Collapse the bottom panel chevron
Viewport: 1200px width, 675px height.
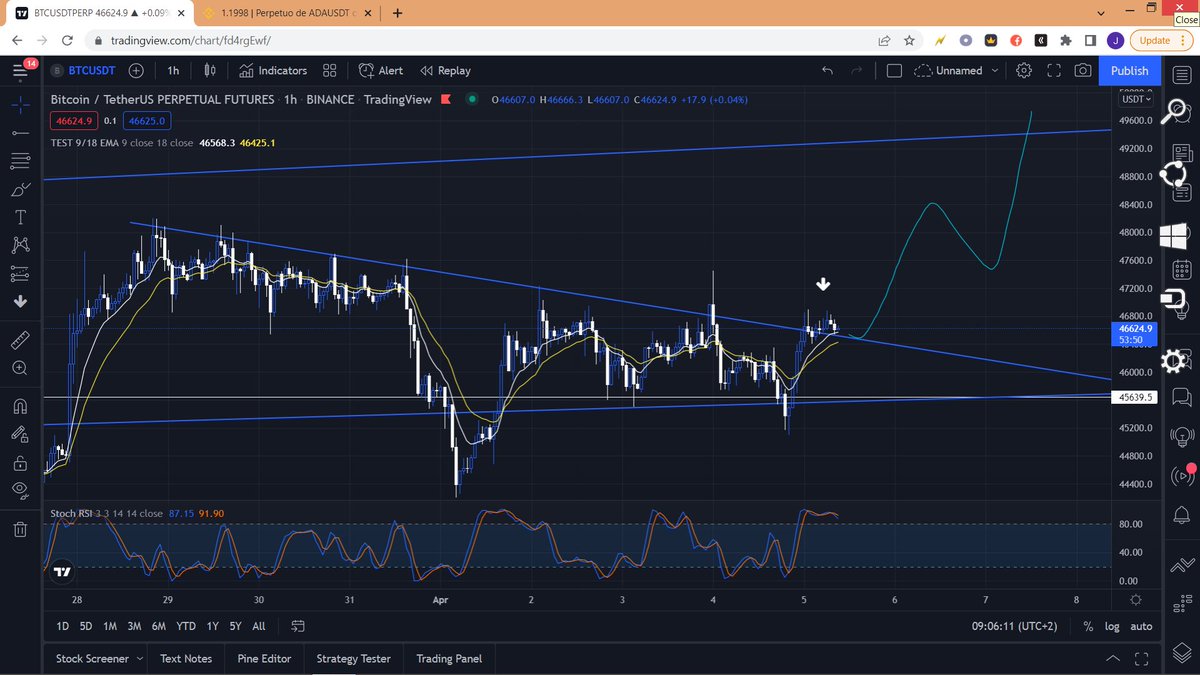[1113, 659]
